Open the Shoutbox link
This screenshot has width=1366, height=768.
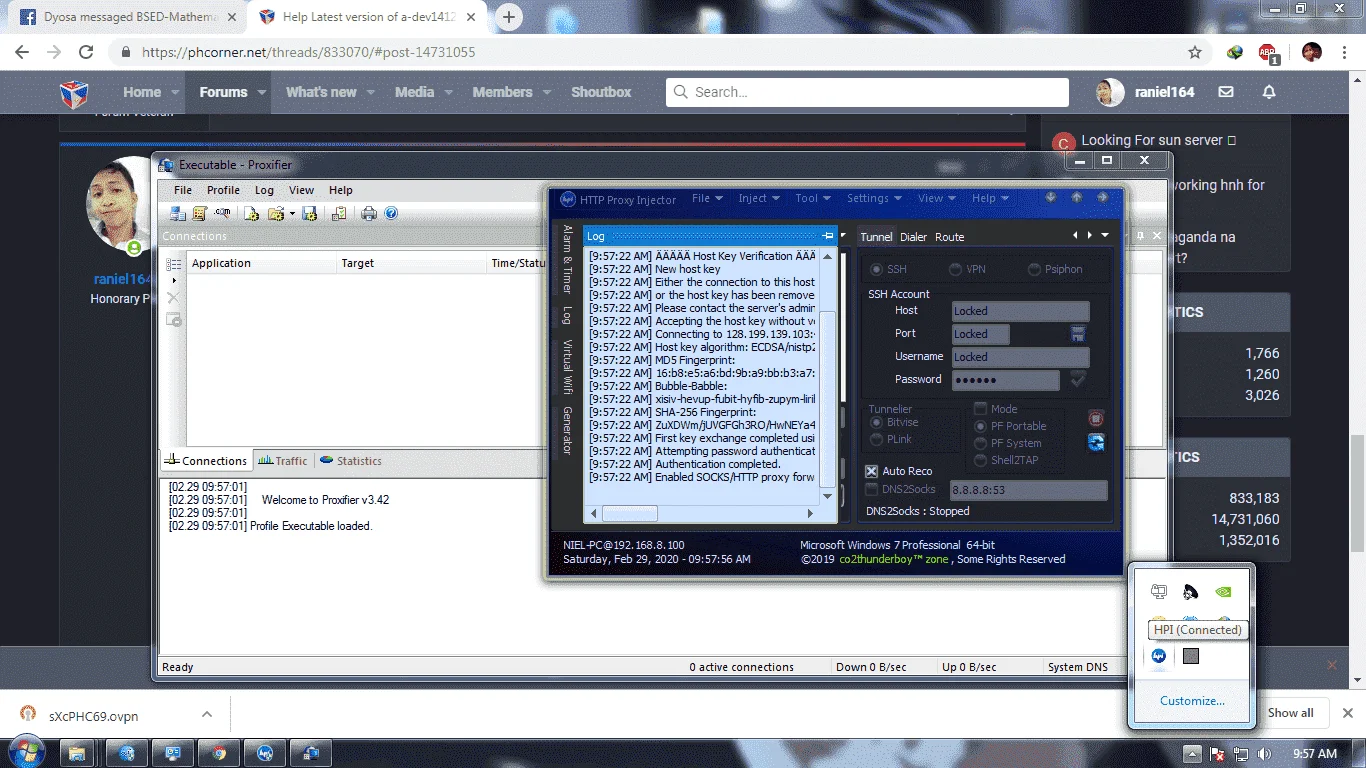601,92
